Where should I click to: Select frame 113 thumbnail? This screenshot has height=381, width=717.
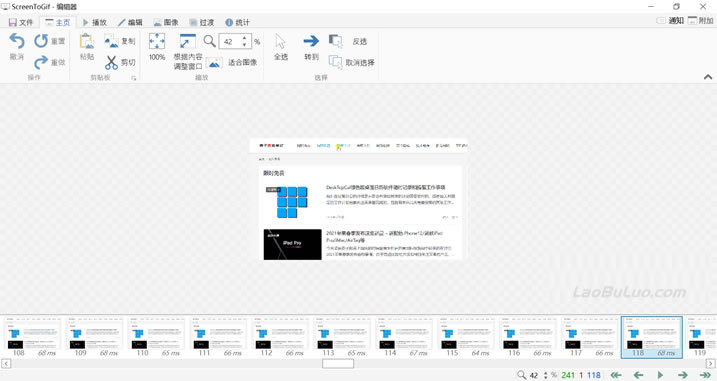click(x=342, y=337)
